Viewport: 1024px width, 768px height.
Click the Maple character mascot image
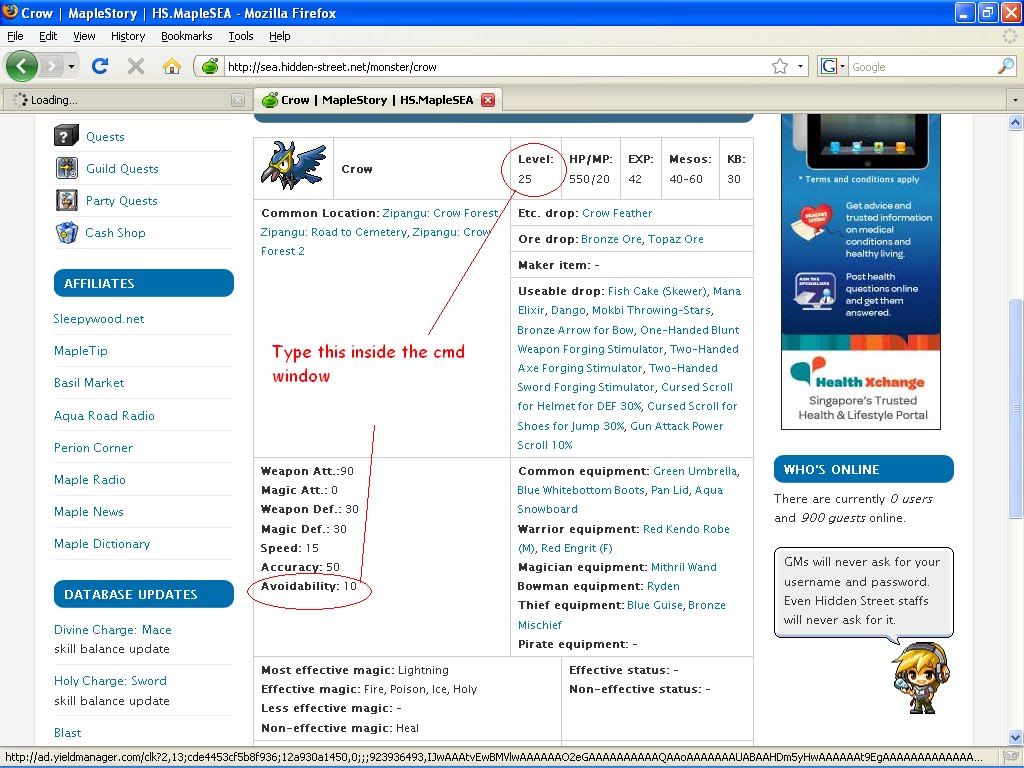(x=921, y=678)
